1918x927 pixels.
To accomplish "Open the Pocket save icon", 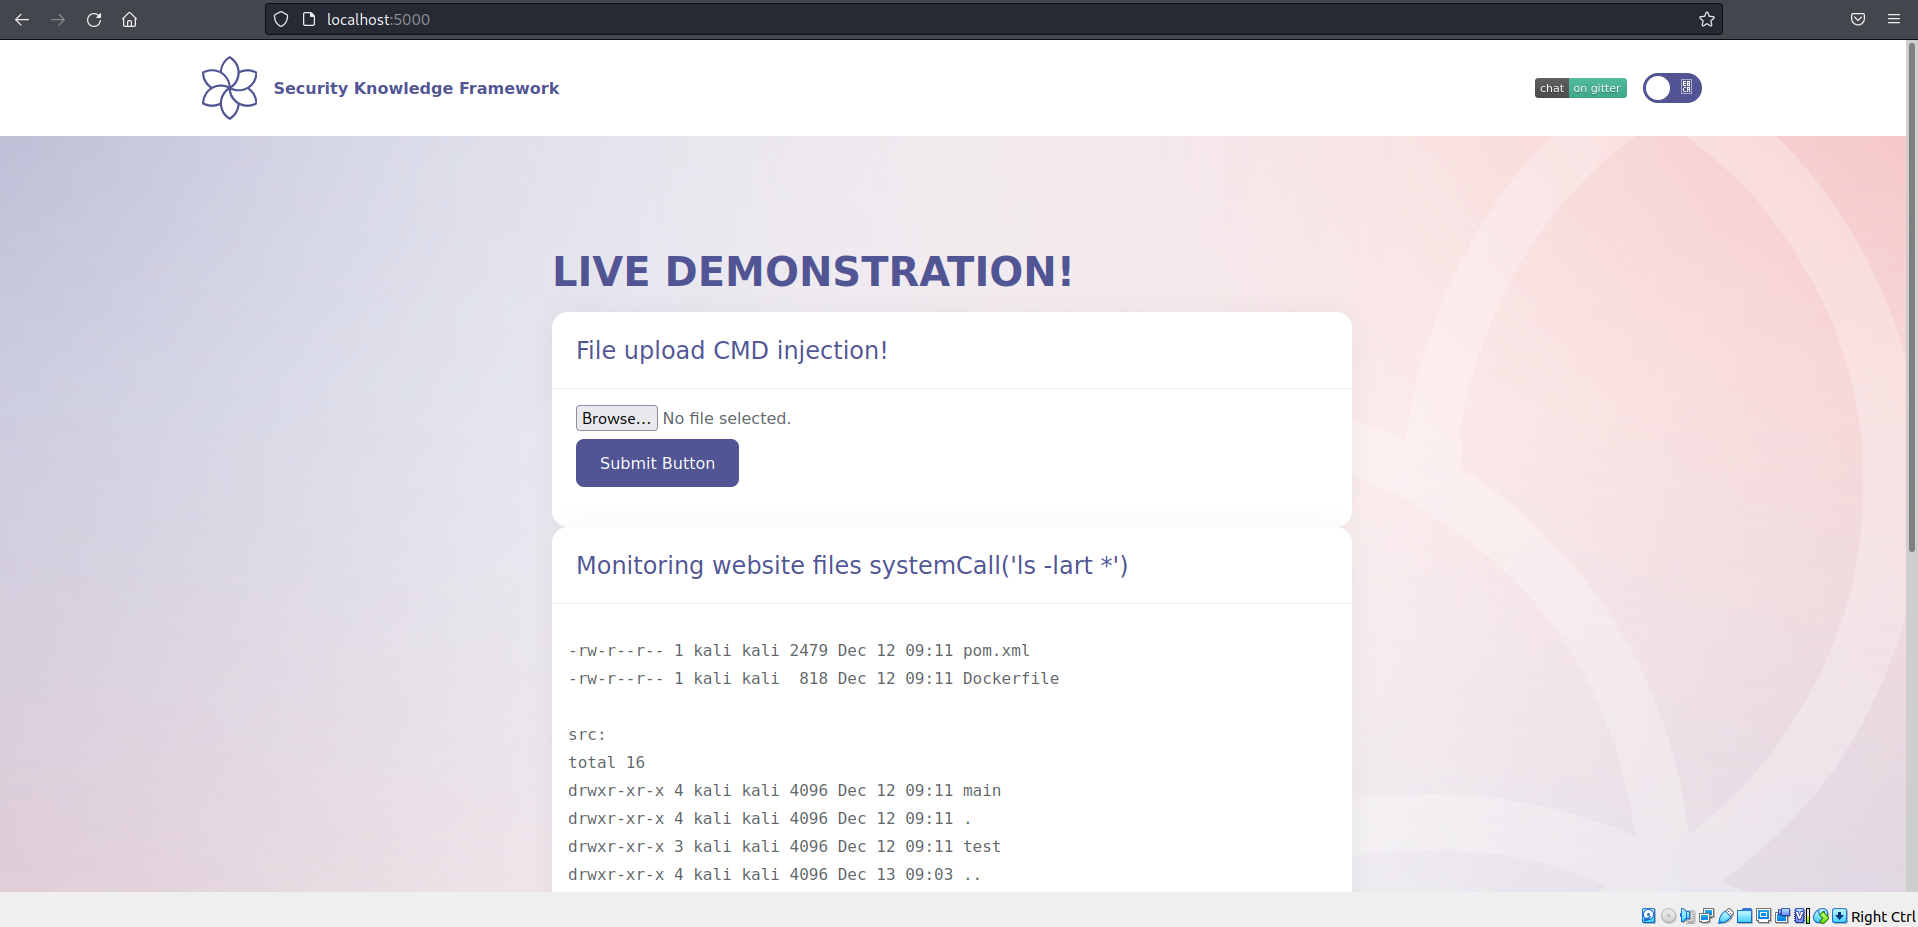I will tap(1858, 19).
